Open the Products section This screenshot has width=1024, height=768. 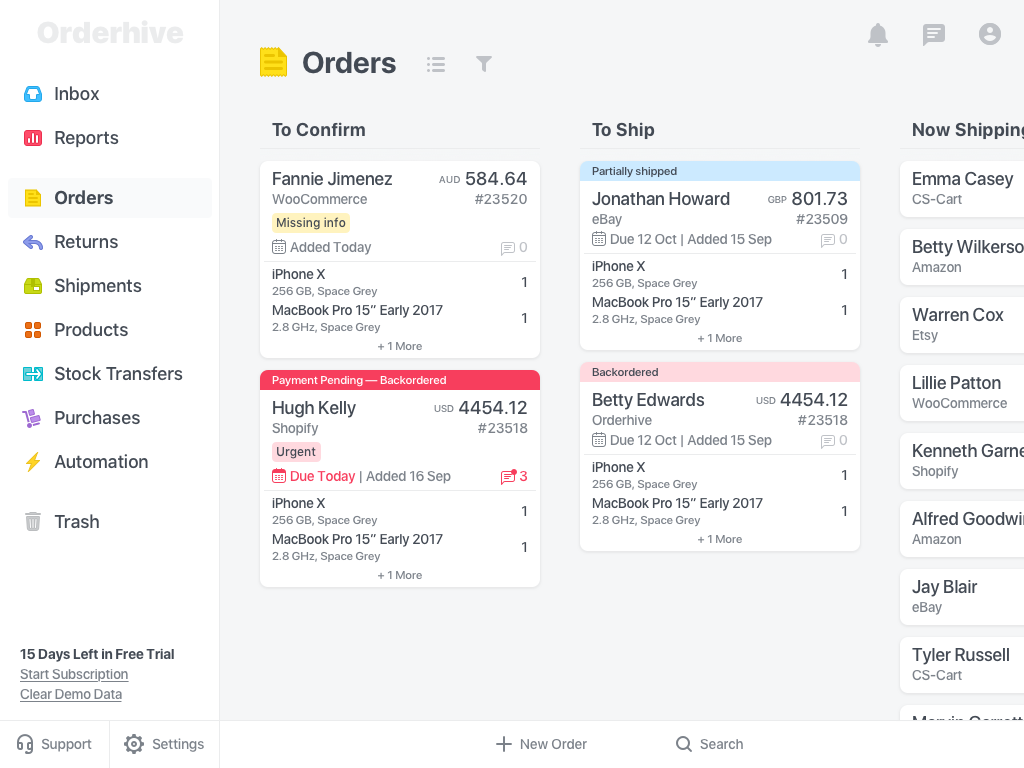91,330
